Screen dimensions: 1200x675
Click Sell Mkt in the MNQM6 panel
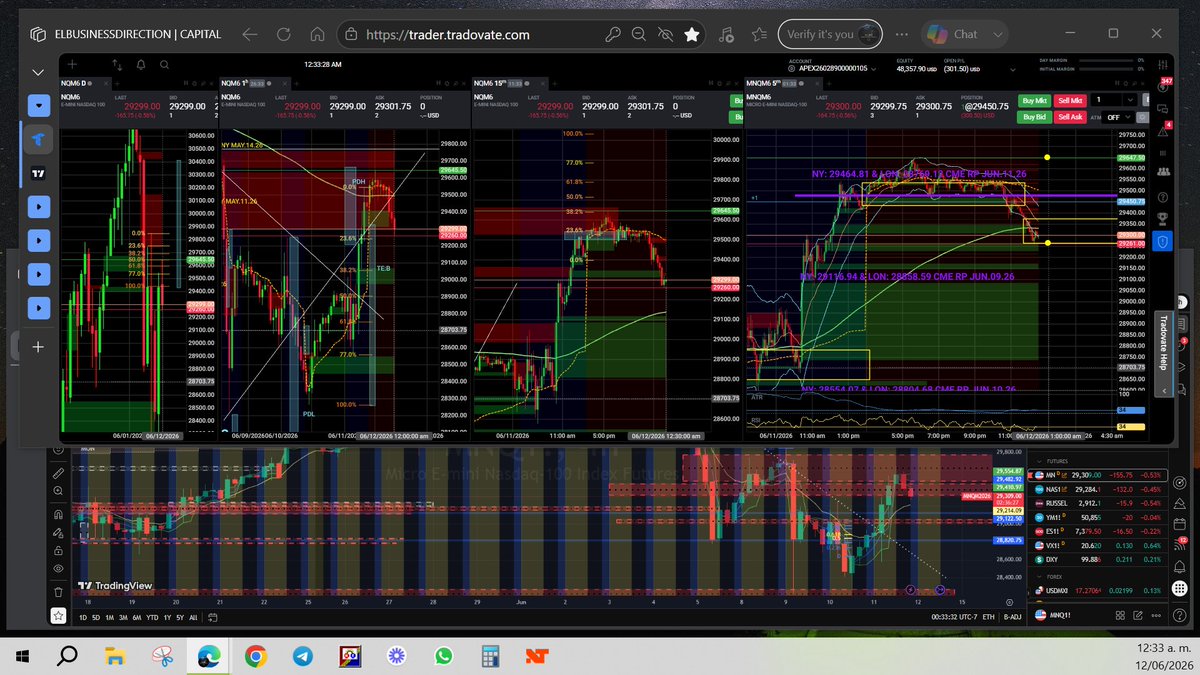pos(1070,100)
